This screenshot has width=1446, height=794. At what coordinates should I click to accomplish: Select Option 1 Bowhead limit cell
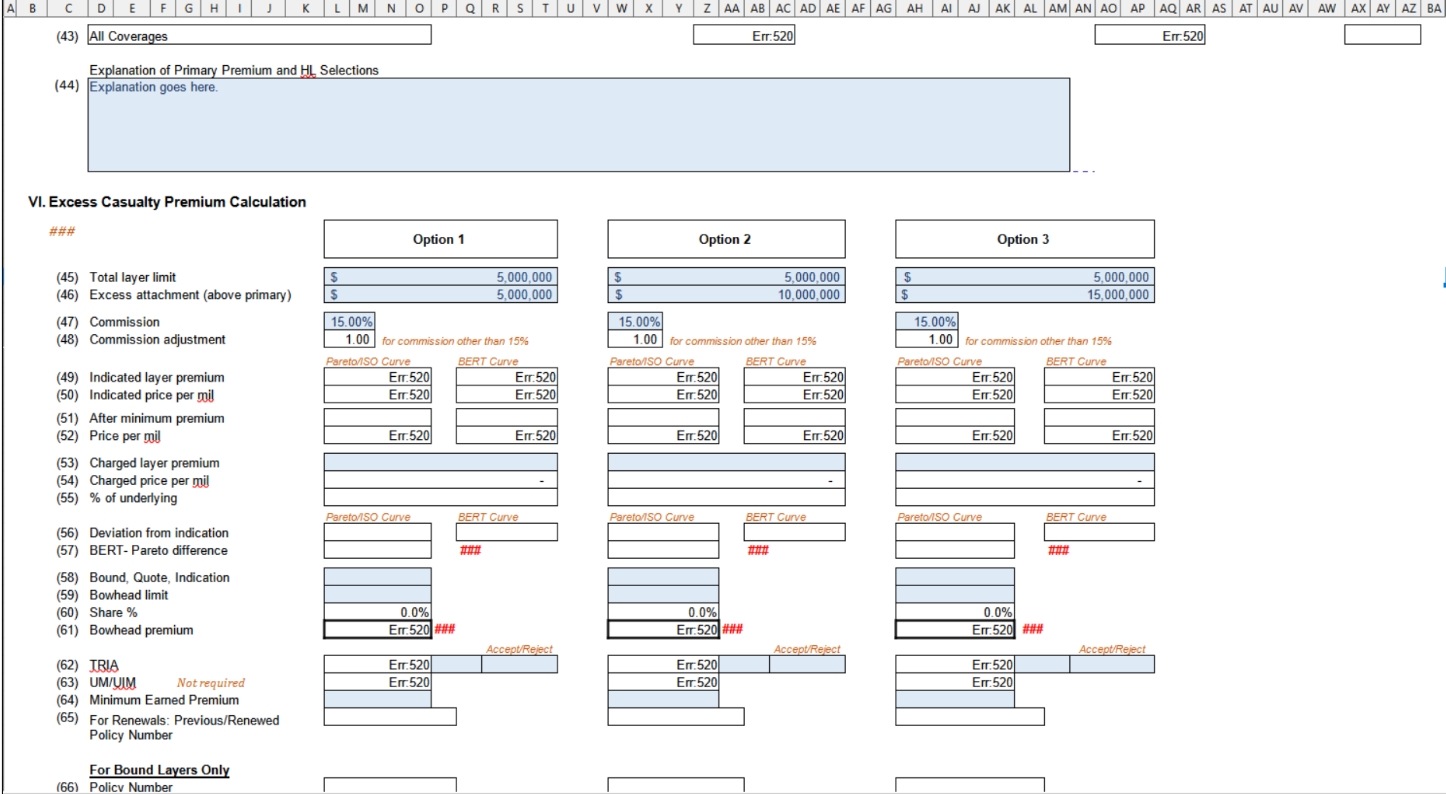[x=378, y=595]
